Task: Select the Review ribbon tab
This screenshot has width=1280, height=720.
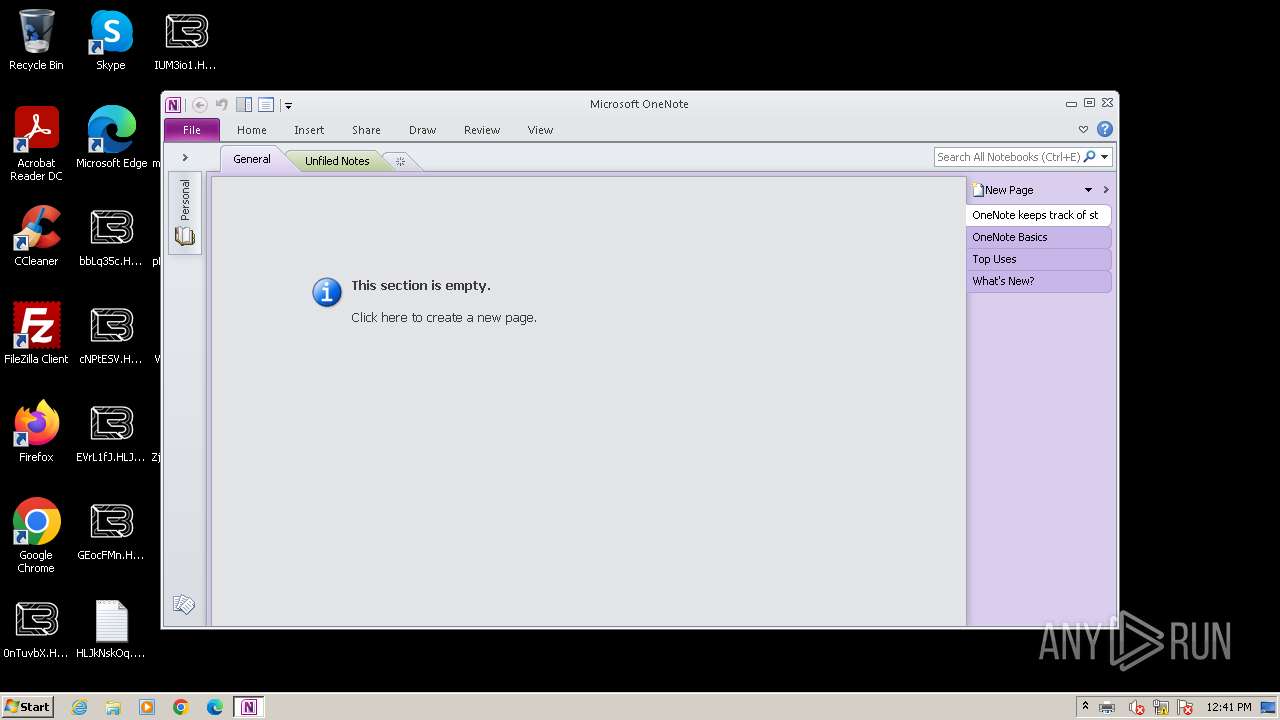Action: click(482, 130)
